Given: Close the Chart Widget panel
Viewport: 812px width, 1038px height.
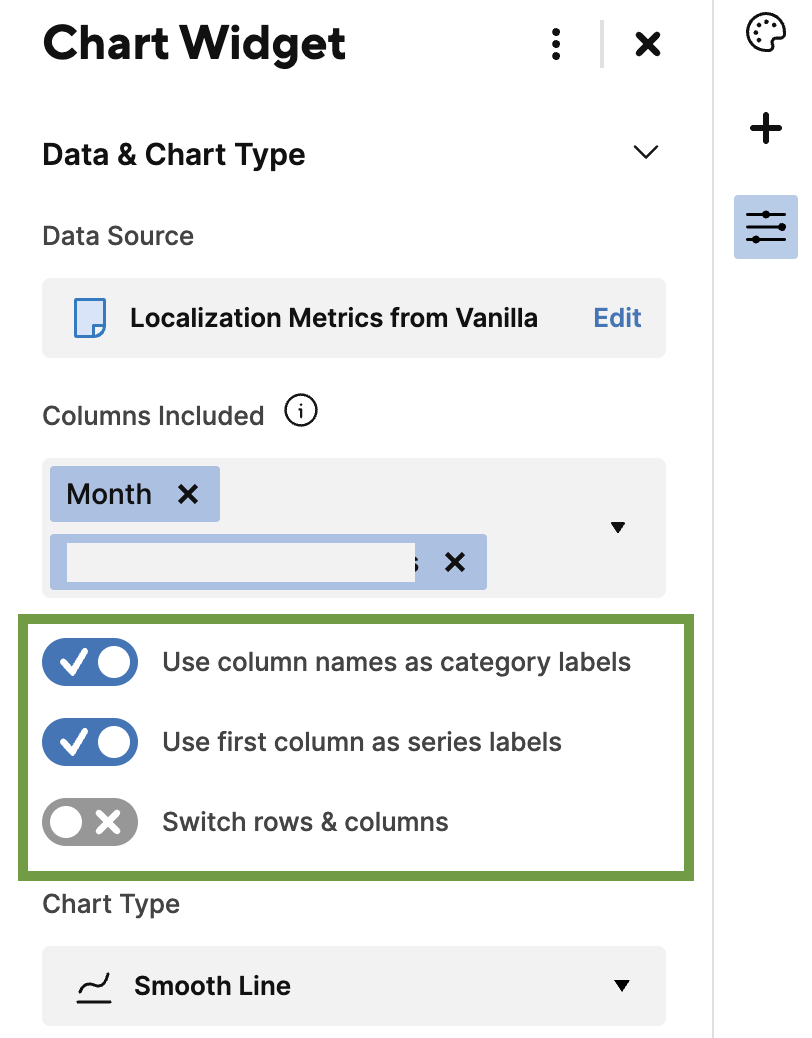Looking at the screenshot, I should pos(647,44).
